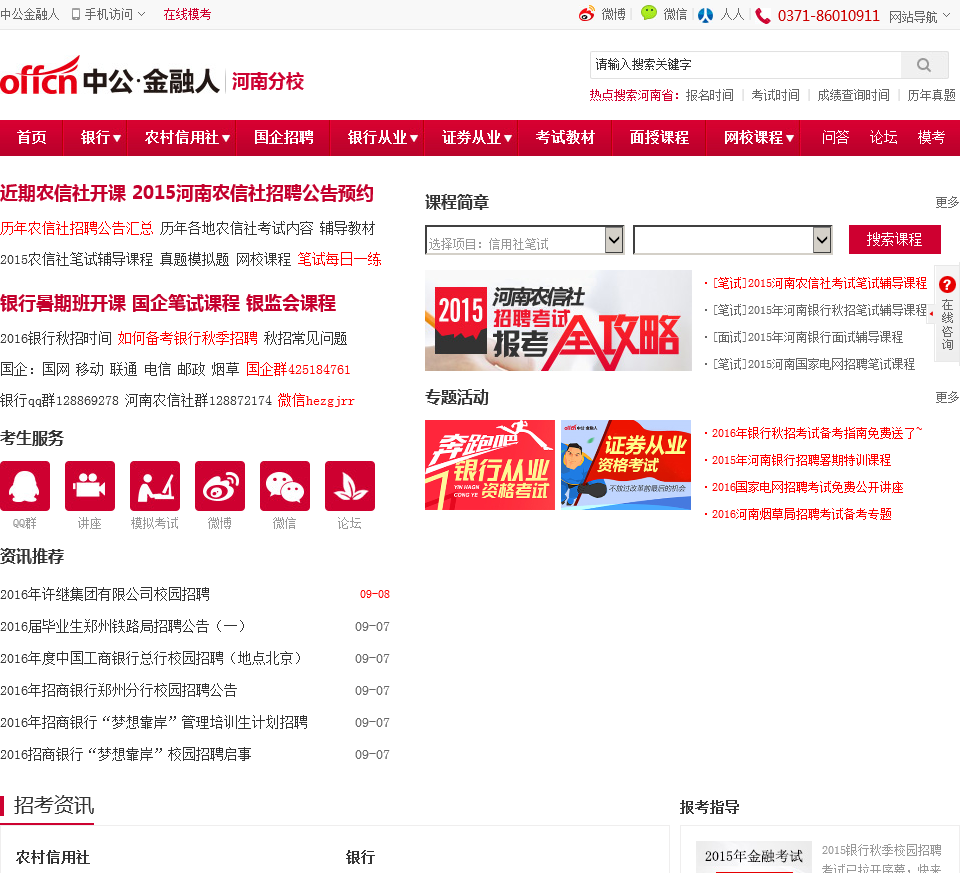Click 更多 beside 课程简章
960x873 pixels.
[947, 203]
